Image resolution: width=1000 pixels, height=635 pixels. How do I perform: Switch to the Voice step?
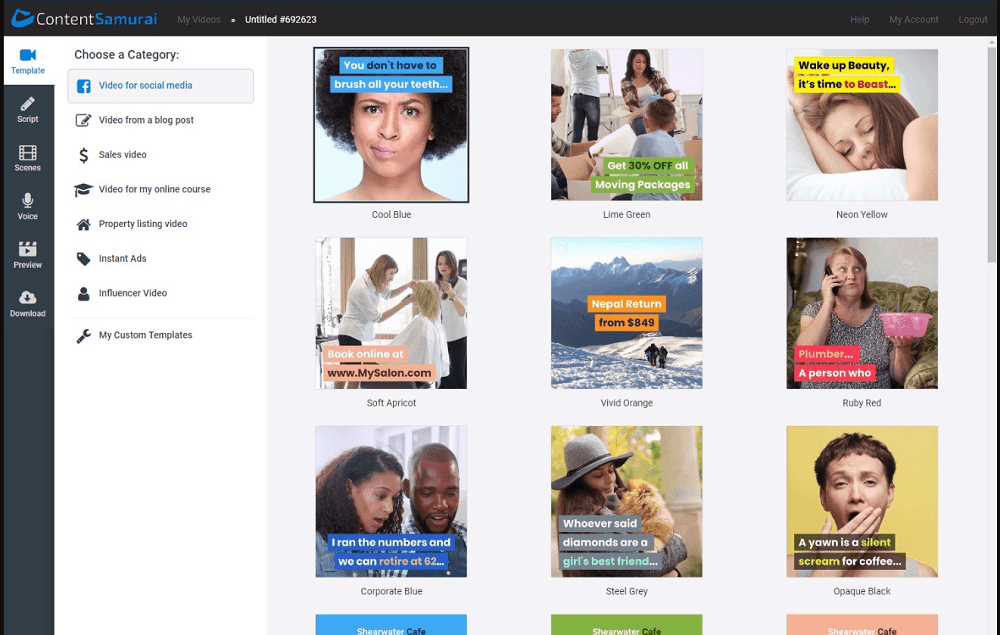coord(27,207)
